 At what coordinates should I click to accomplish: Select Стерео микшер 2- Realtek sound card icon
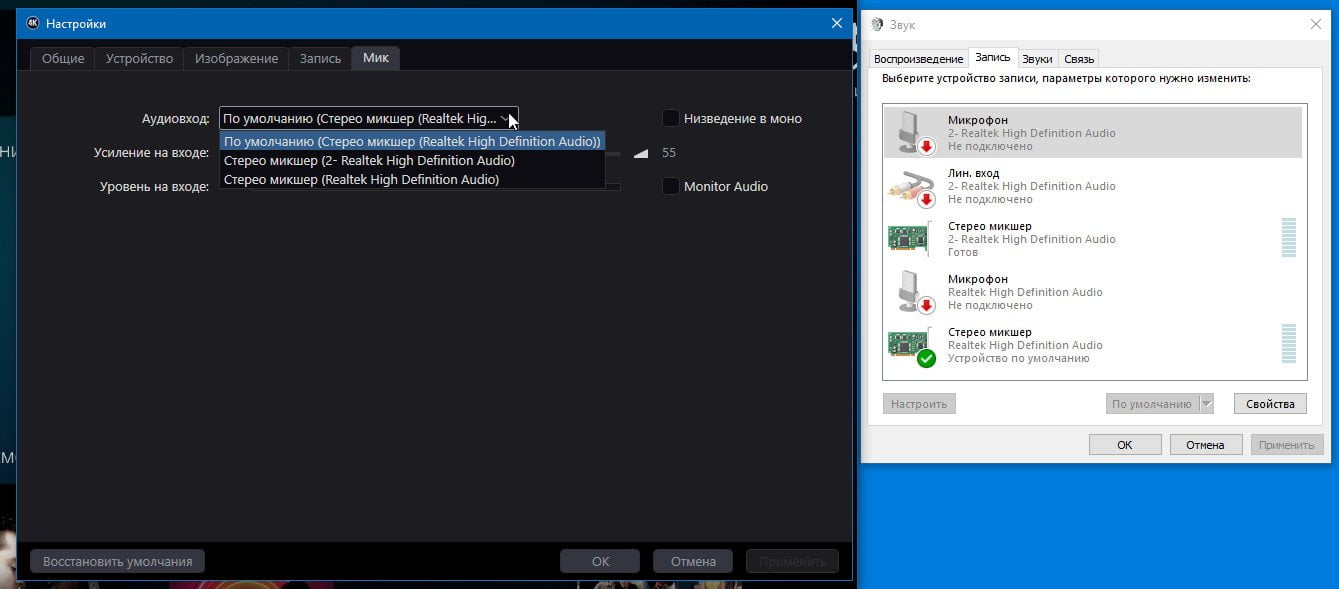point(911,238)
